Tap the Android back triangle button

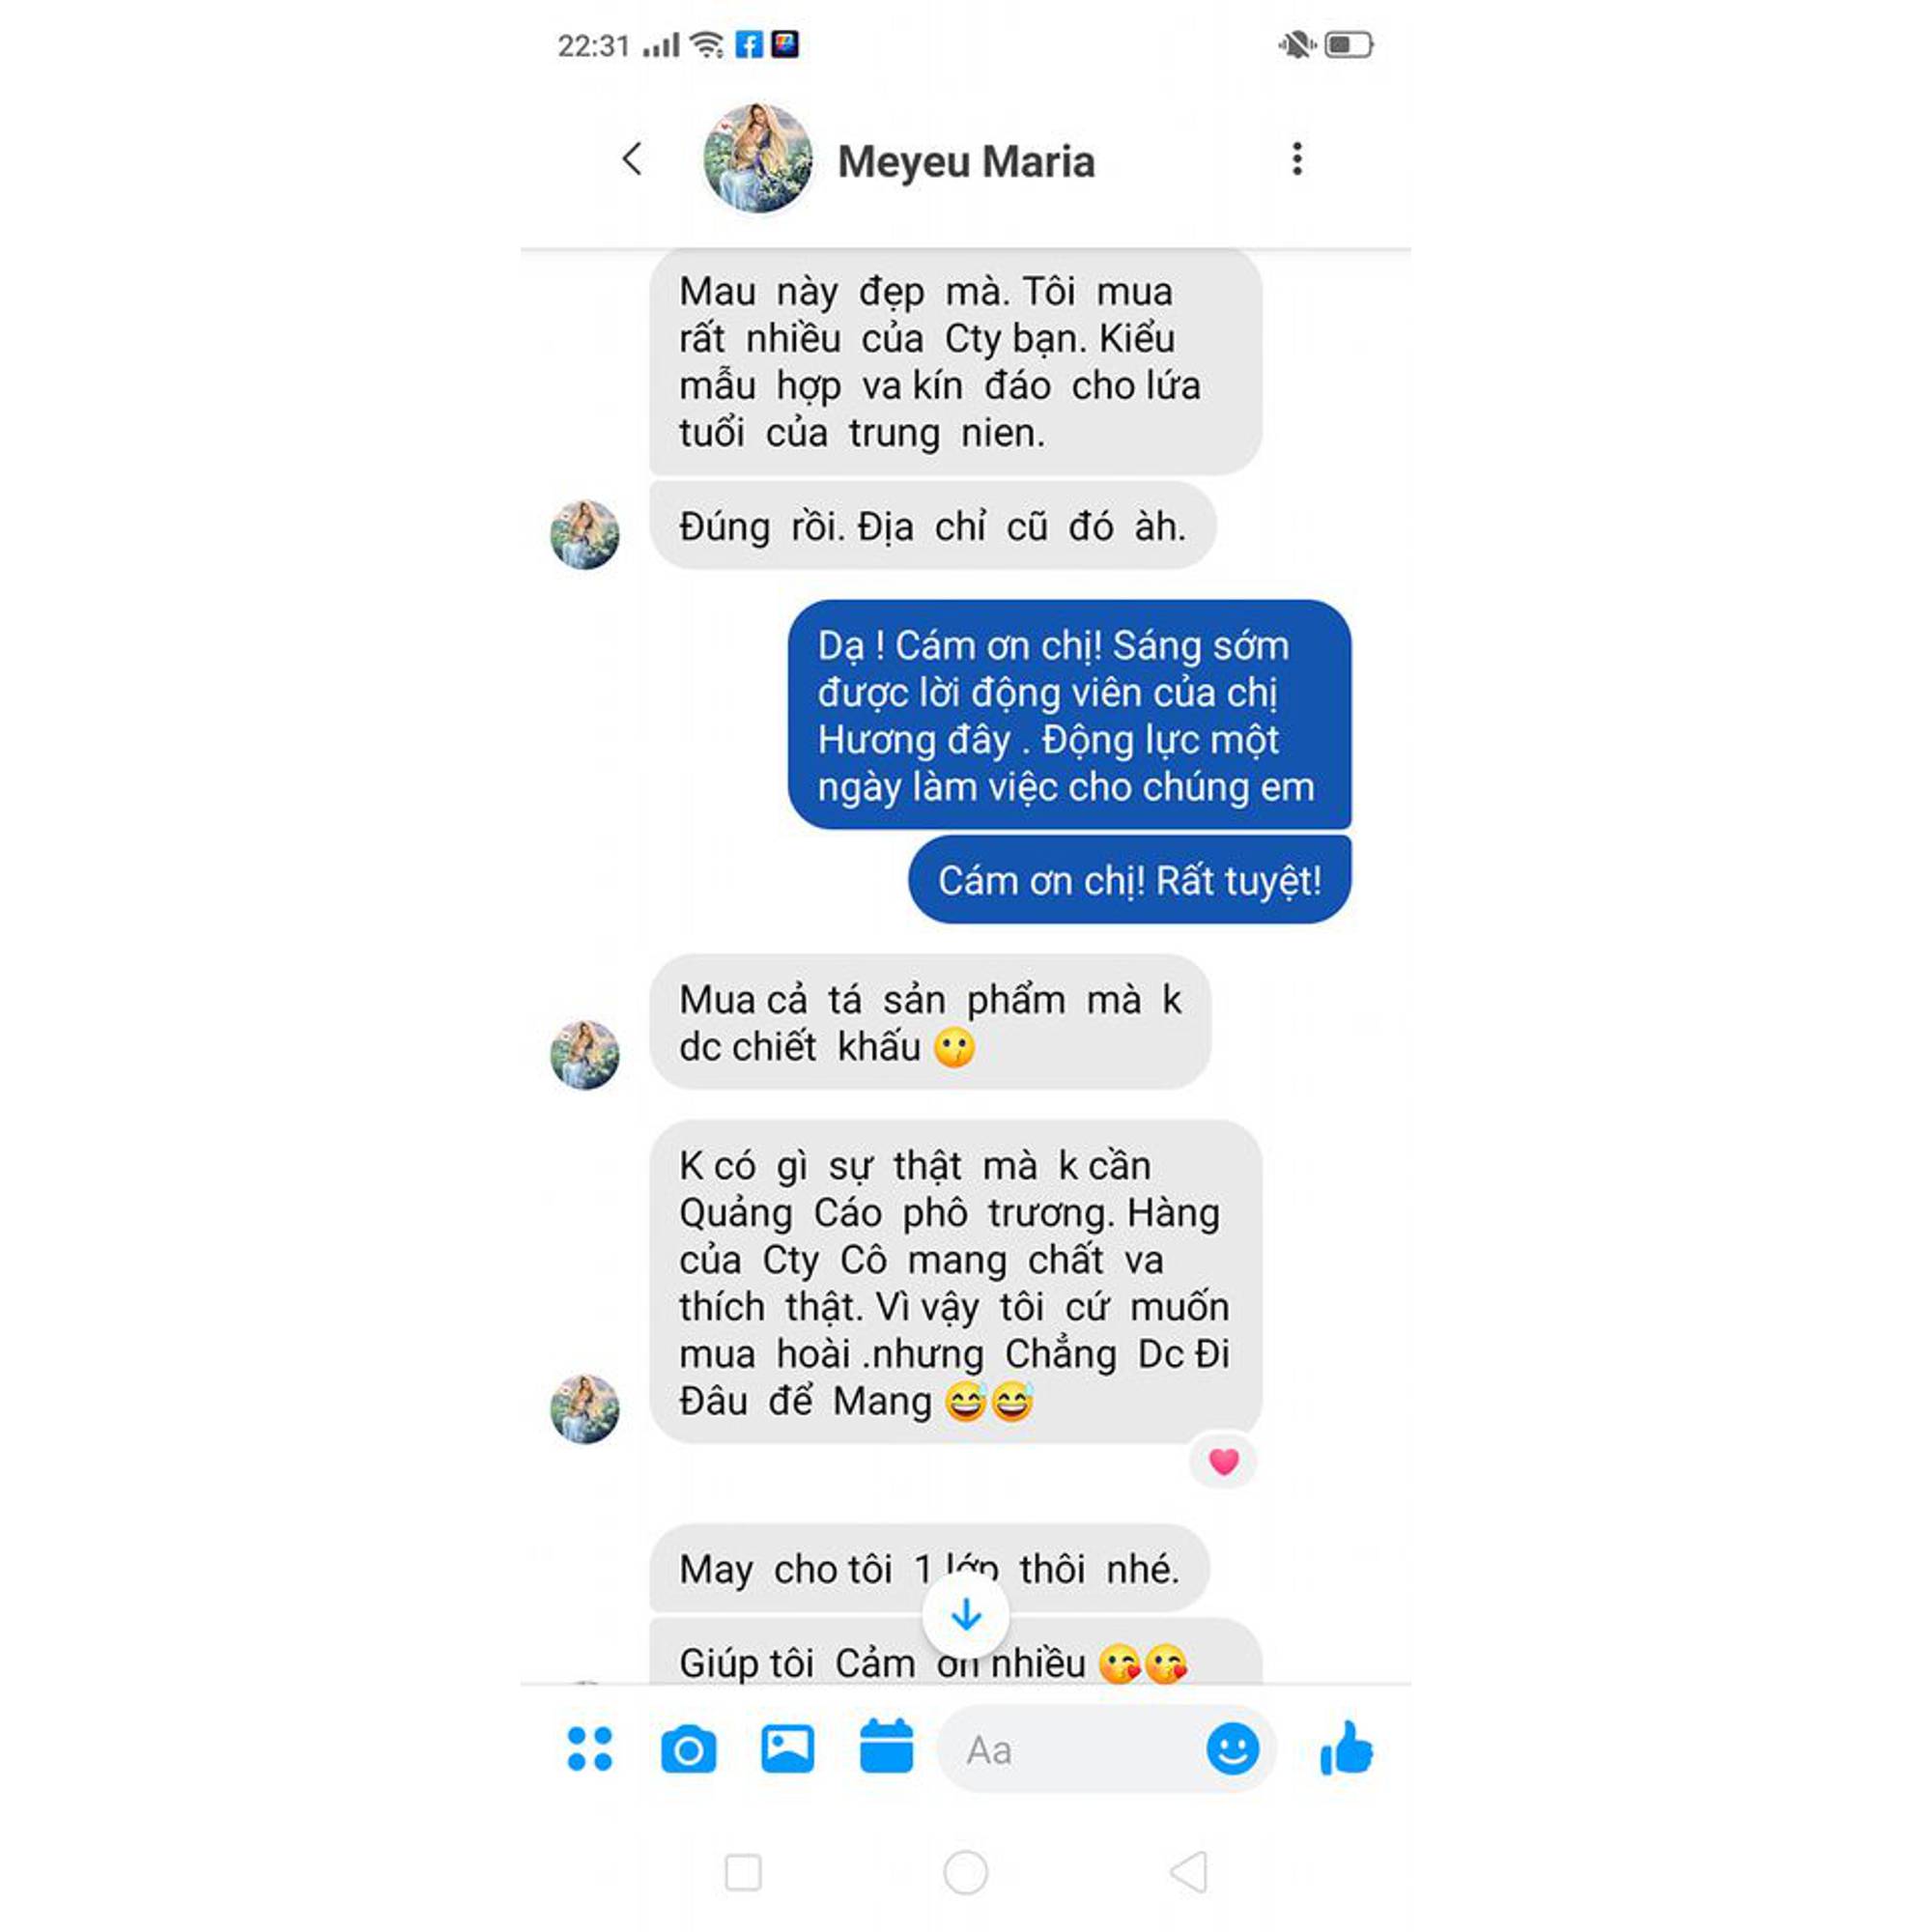(x=1189, y=1872)
